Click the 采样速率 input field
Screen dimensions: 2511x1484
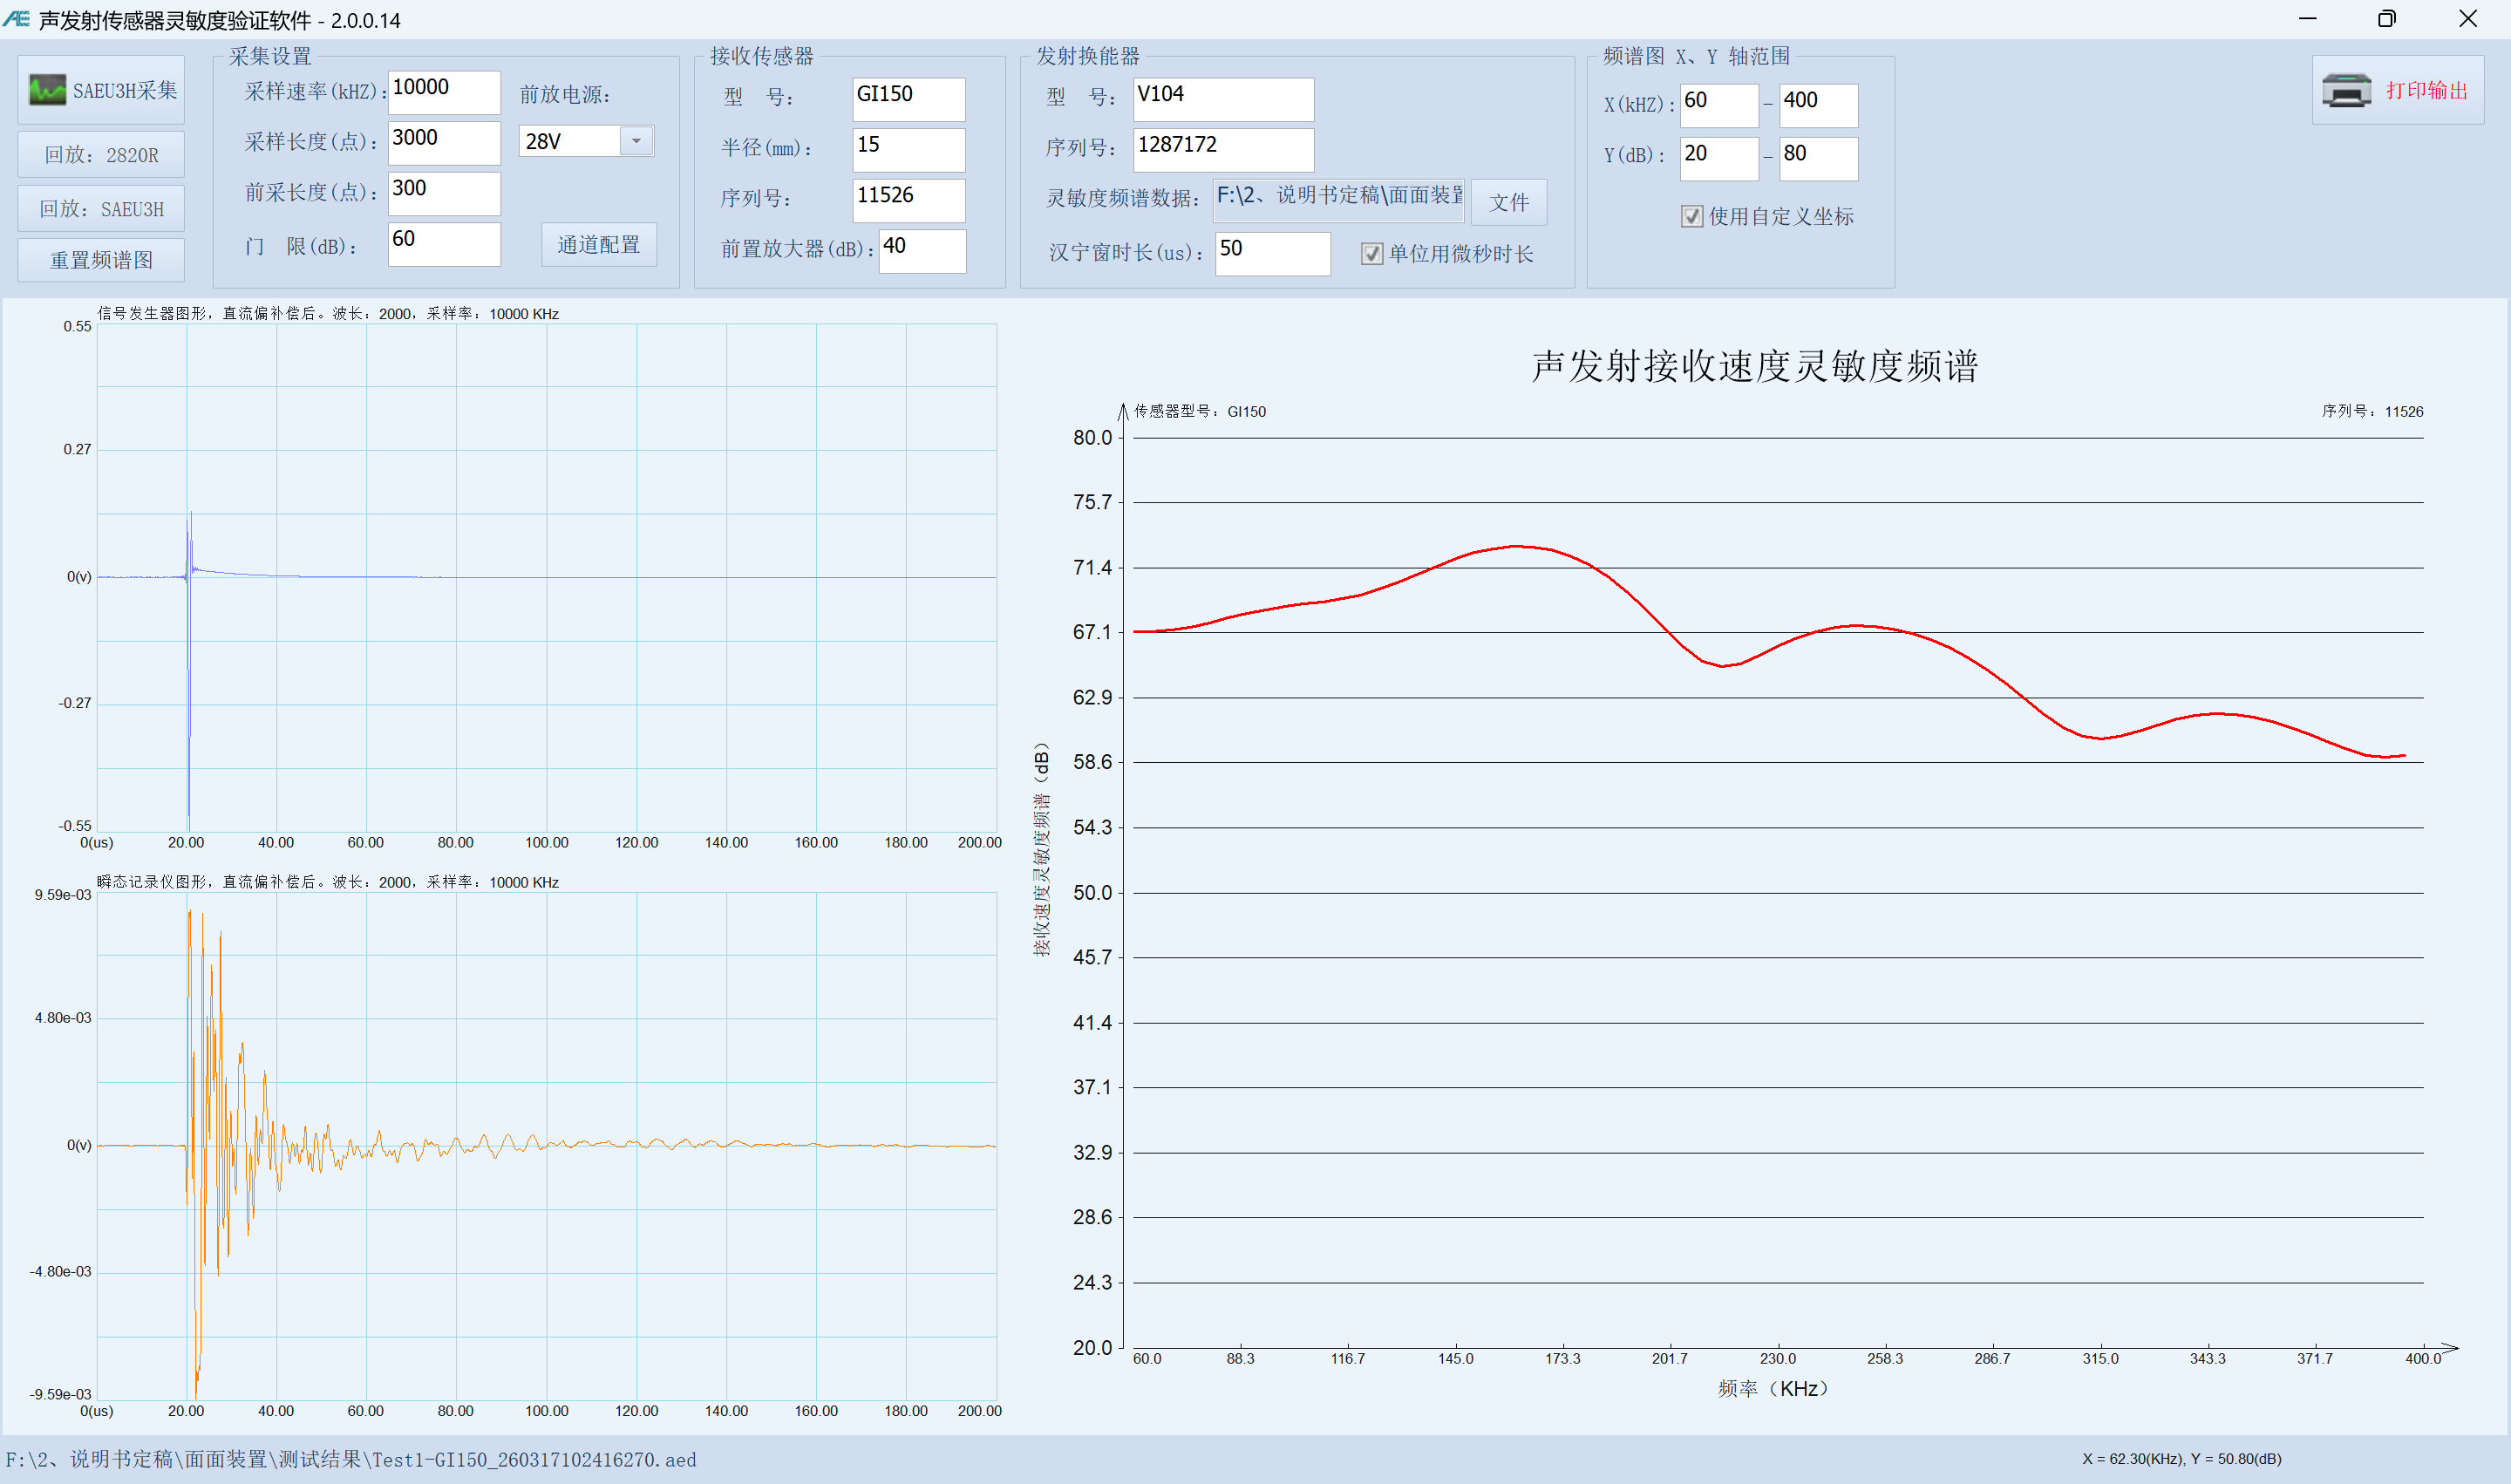click(x=443, y=92)
